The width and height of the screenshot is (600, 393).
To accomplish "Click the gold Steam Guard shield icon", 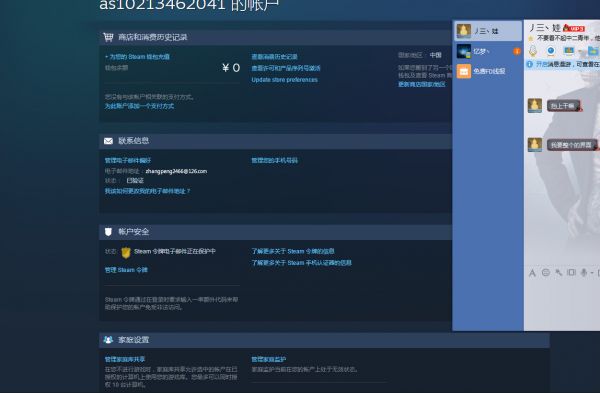I will 126,253.
